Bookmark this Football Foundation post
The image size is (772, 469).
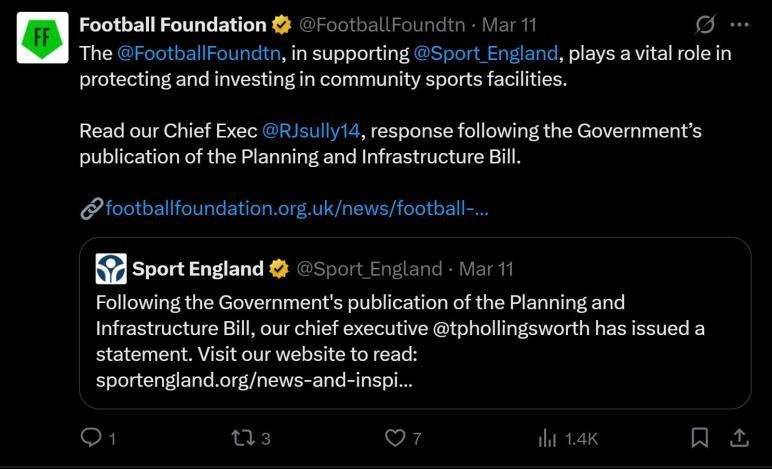[701, 437]
